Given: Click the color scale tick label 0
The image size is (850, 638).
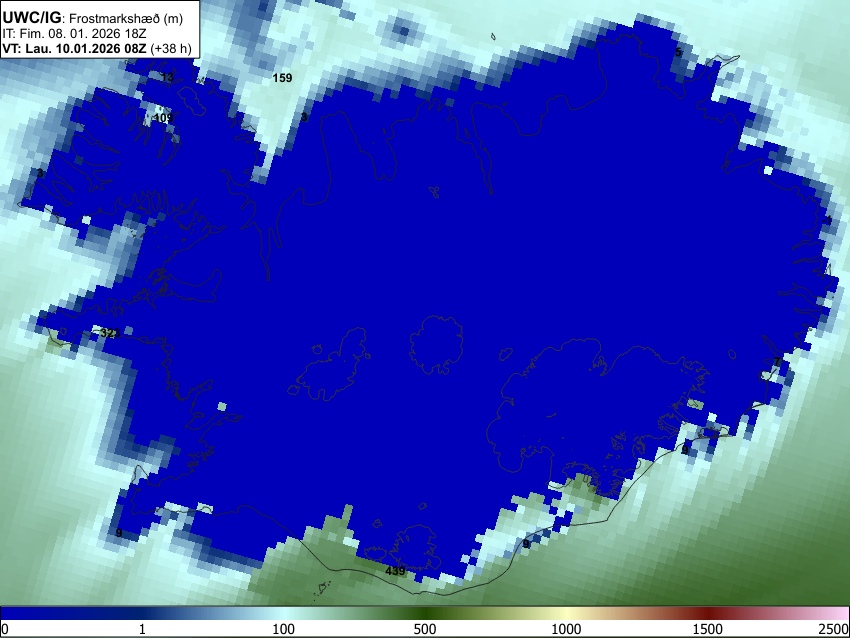Looking at the screenshot, I should [5, 629].
